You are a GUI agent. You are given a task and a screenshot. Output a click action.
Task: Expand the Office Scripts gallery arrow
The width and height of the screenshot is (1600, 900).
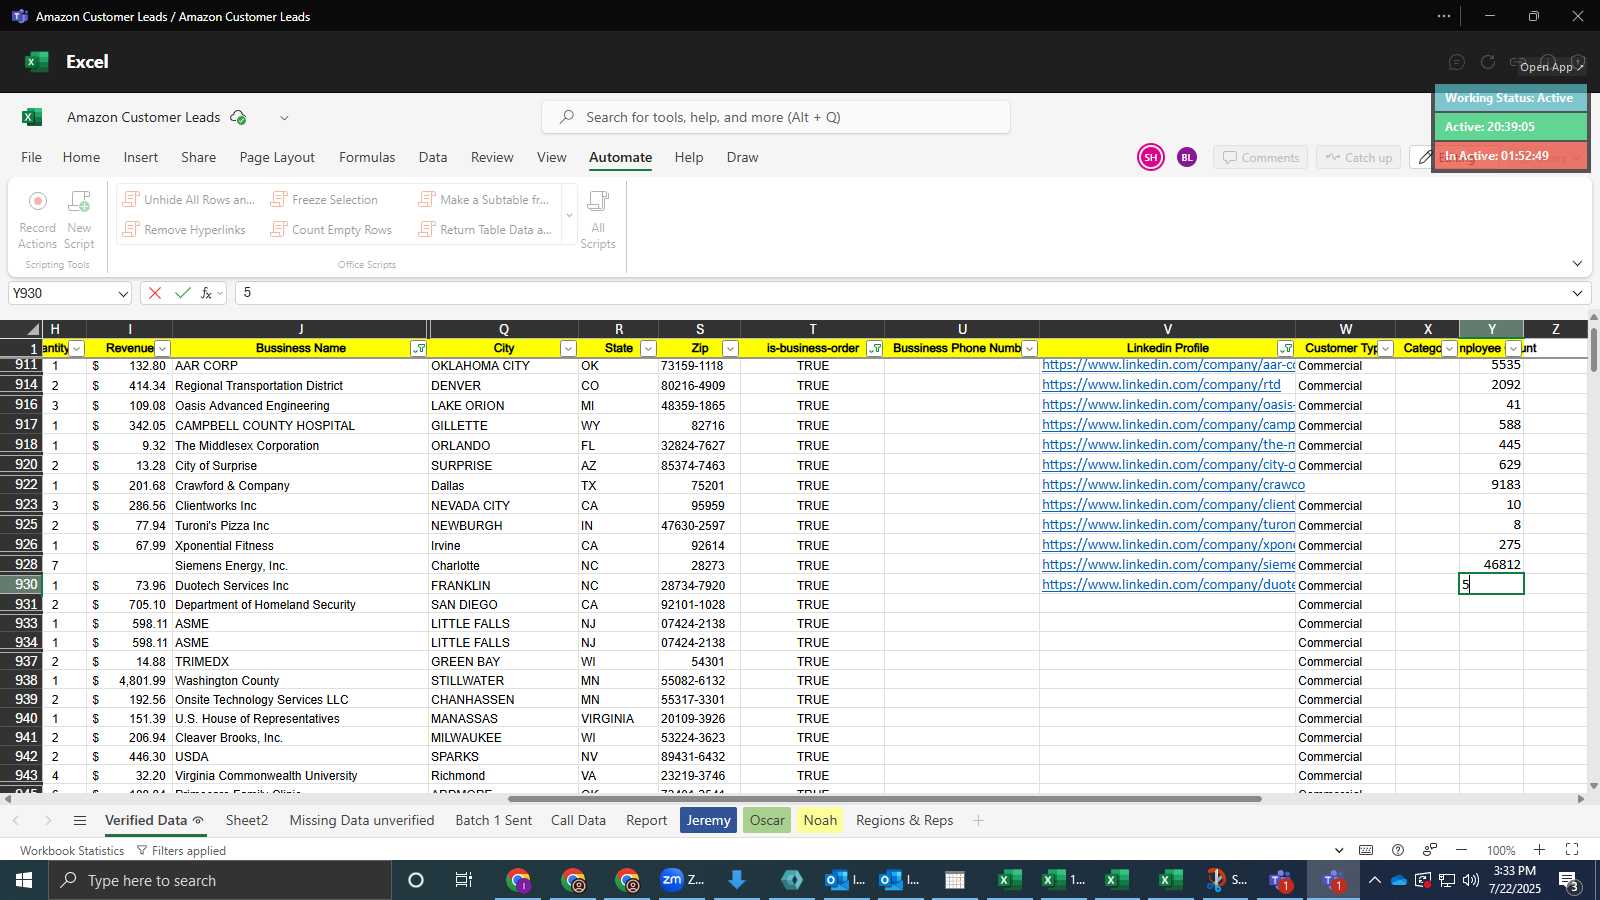point(569,216)
